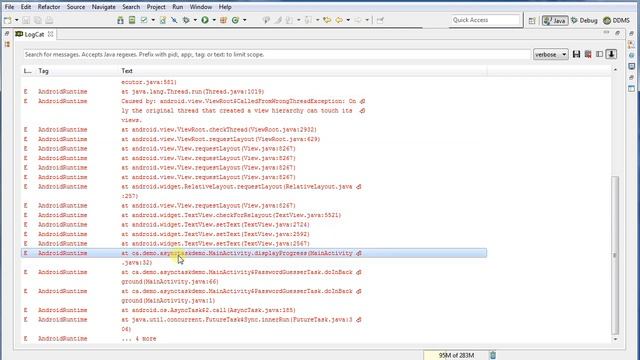Screen dimensions: 640x360
Task: Switch to the Java perspective
Action: click(555, 20)
